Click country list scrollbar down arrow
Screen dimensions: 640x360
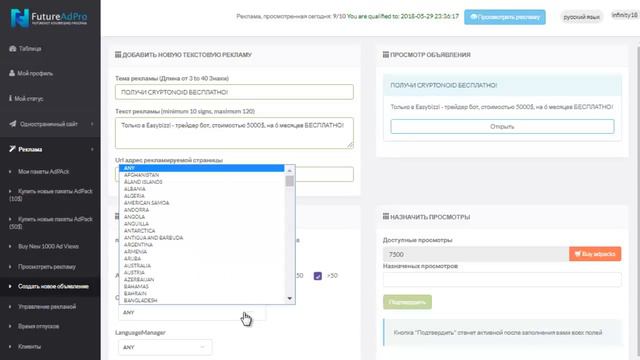click(289, 299)
